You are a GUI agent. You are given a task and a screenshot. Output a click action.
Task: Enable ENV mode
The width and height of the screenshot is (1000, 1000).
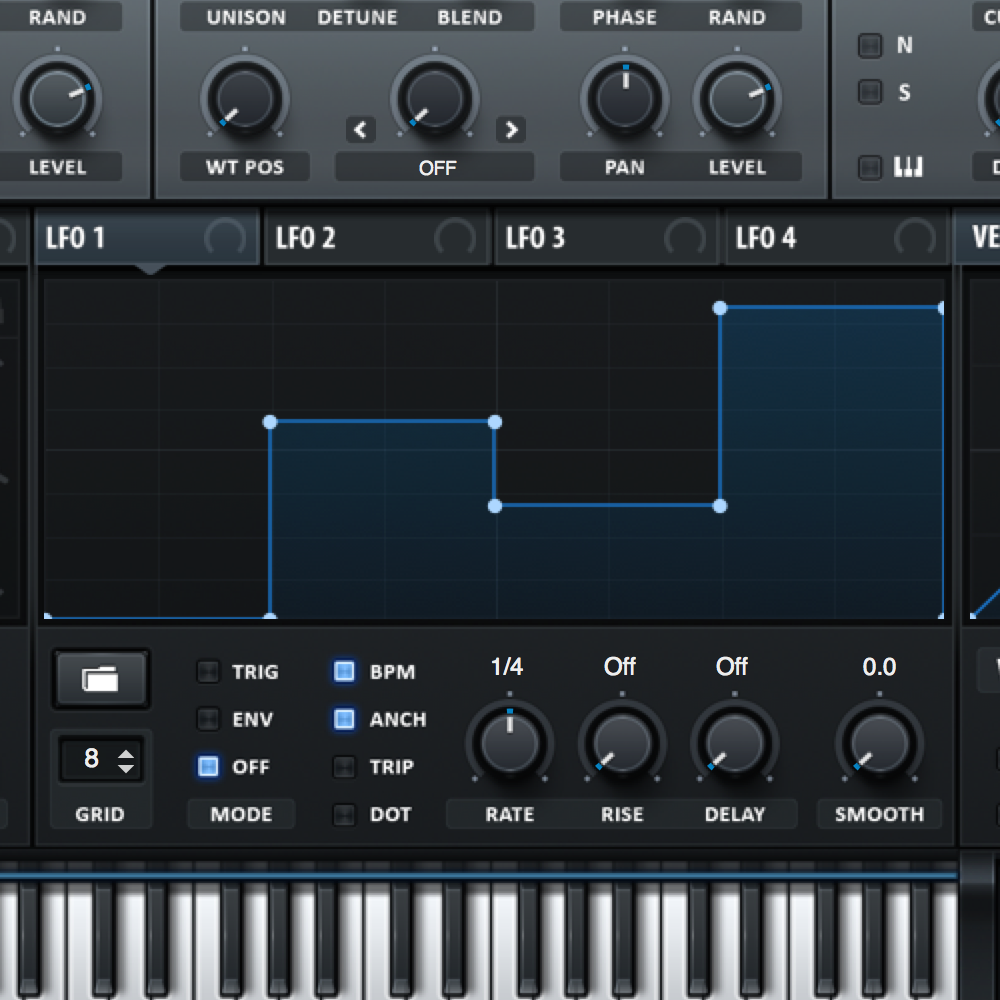(208, 719)
